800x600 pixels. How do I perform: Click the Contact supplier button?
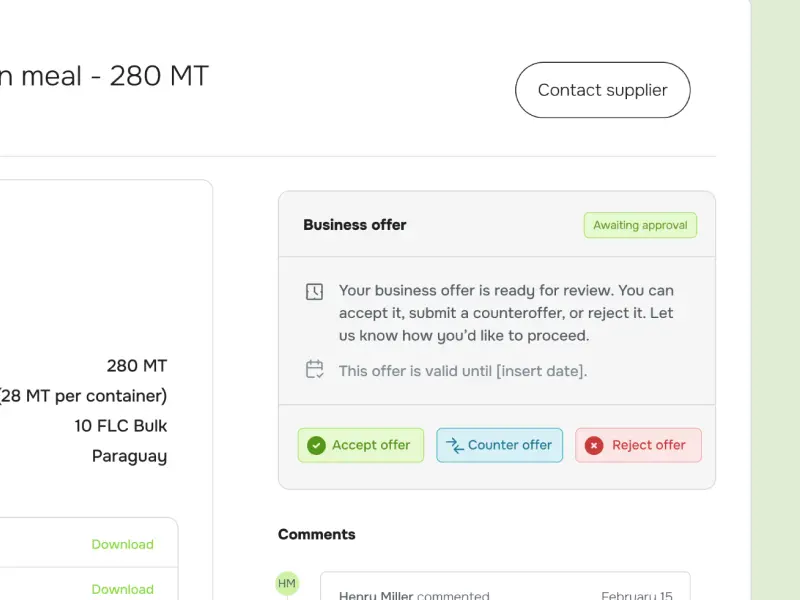(x=602, y=90)
